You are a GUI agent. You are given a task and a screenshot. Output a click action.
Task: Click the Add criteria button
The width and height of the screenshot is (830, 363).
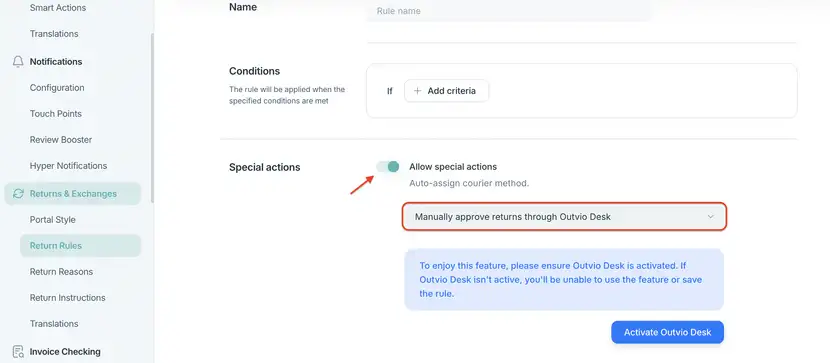coord(446,91)
